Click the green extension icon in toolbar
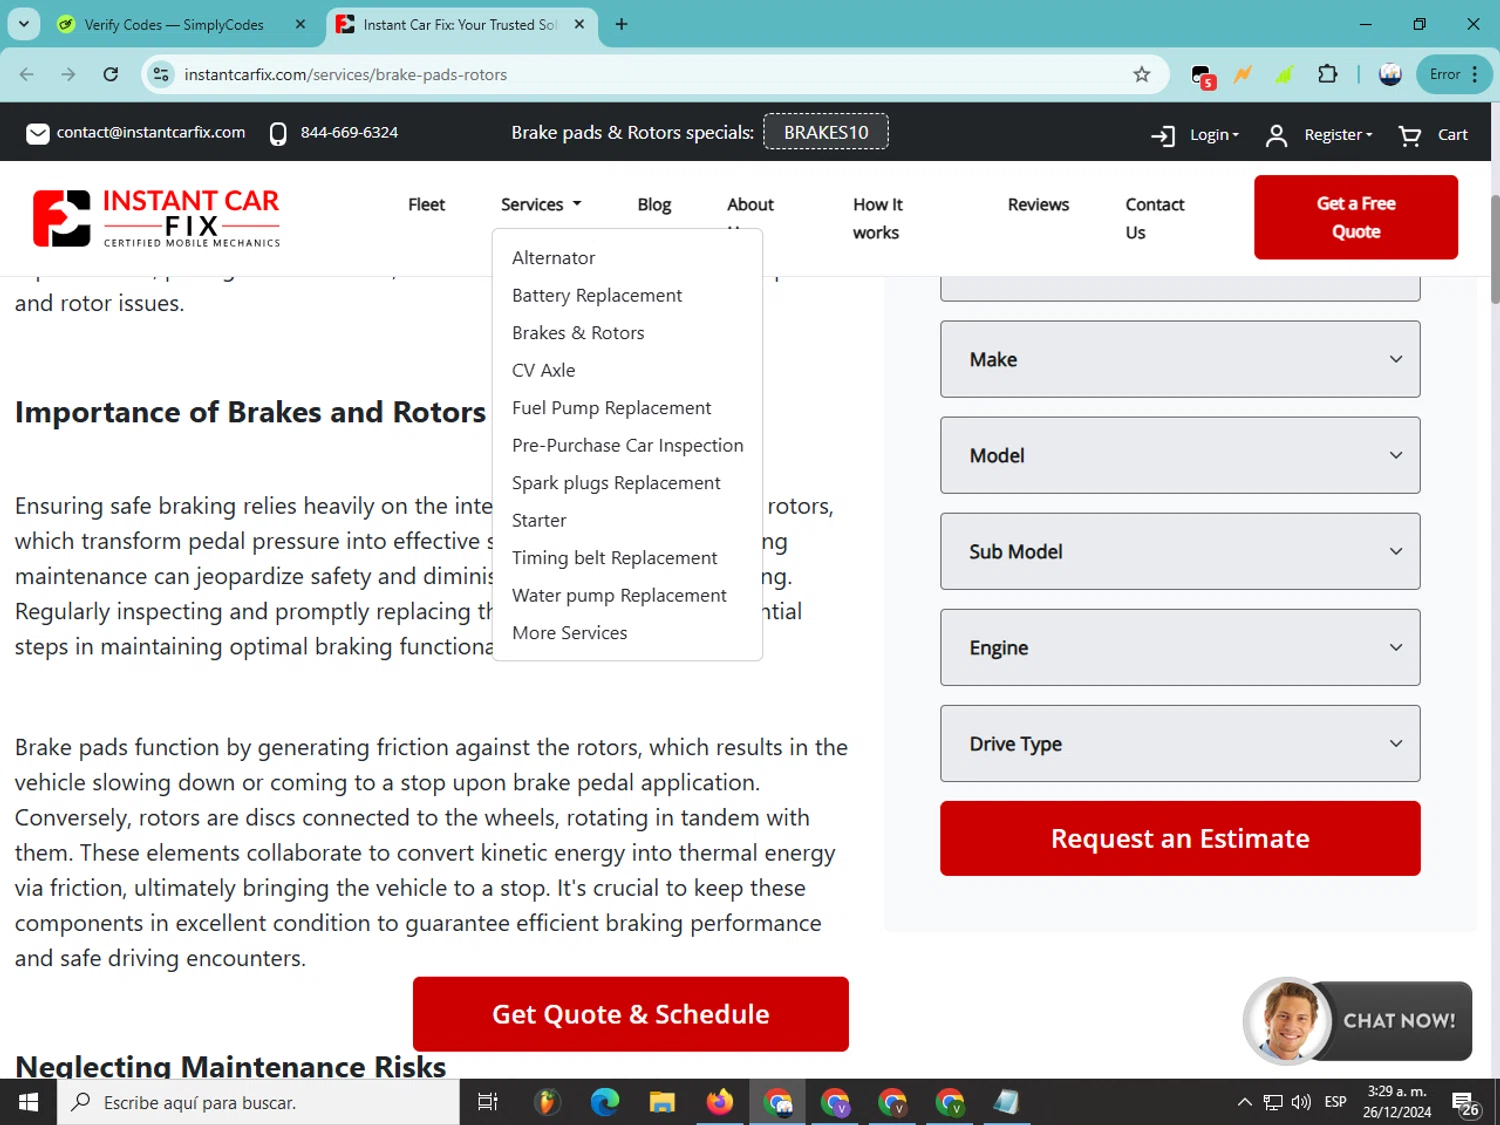This screenshot has width=1500, height=1125. (x=1285, y=74)
